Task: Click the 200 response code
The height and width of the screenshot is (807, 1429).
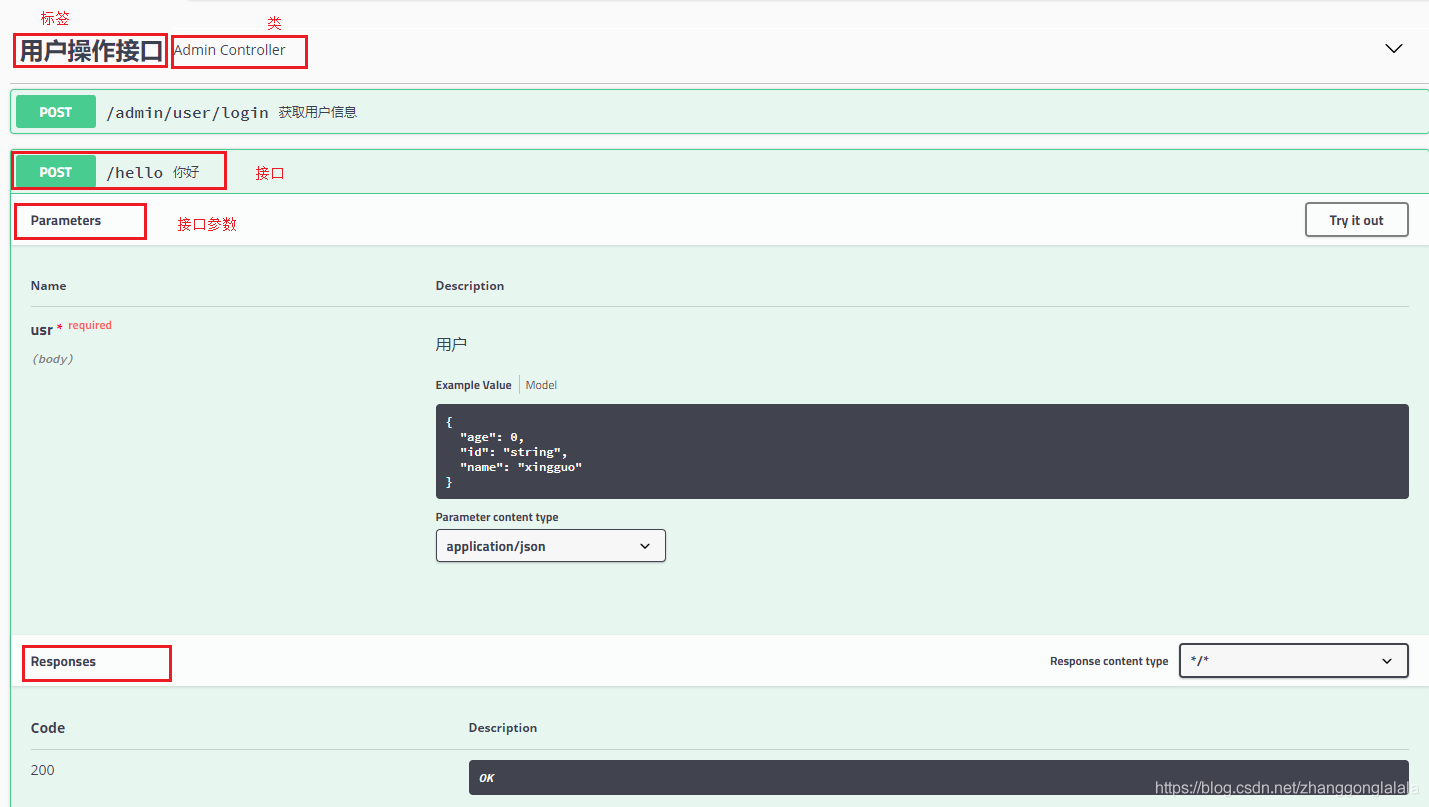Action: point(43,770)
